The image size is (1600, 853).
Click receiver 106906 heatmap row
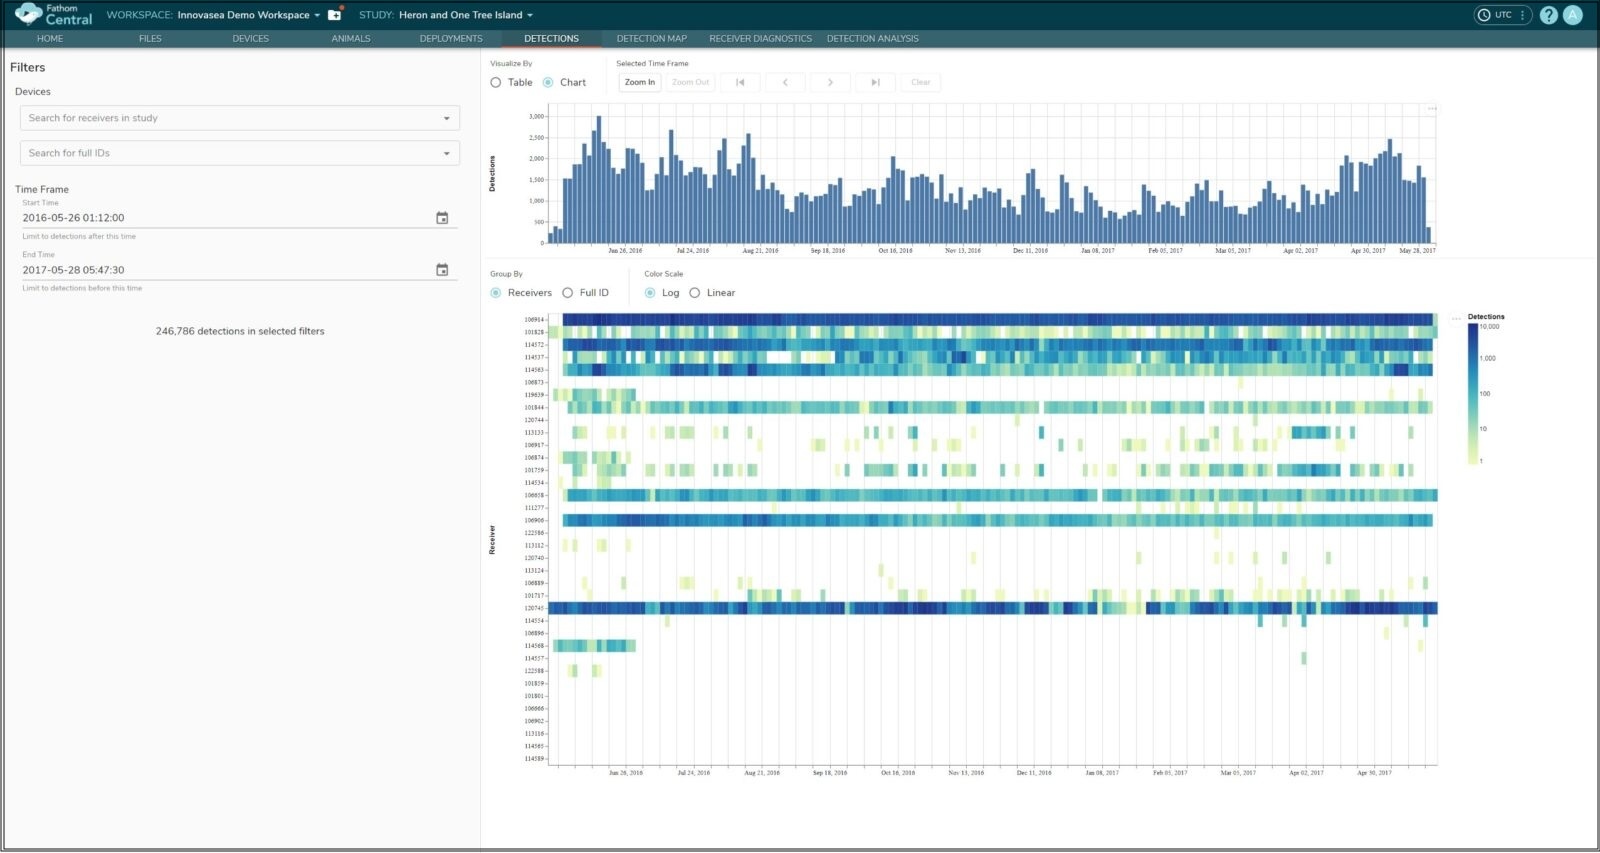pyautogui.click(x=997, y=520)
